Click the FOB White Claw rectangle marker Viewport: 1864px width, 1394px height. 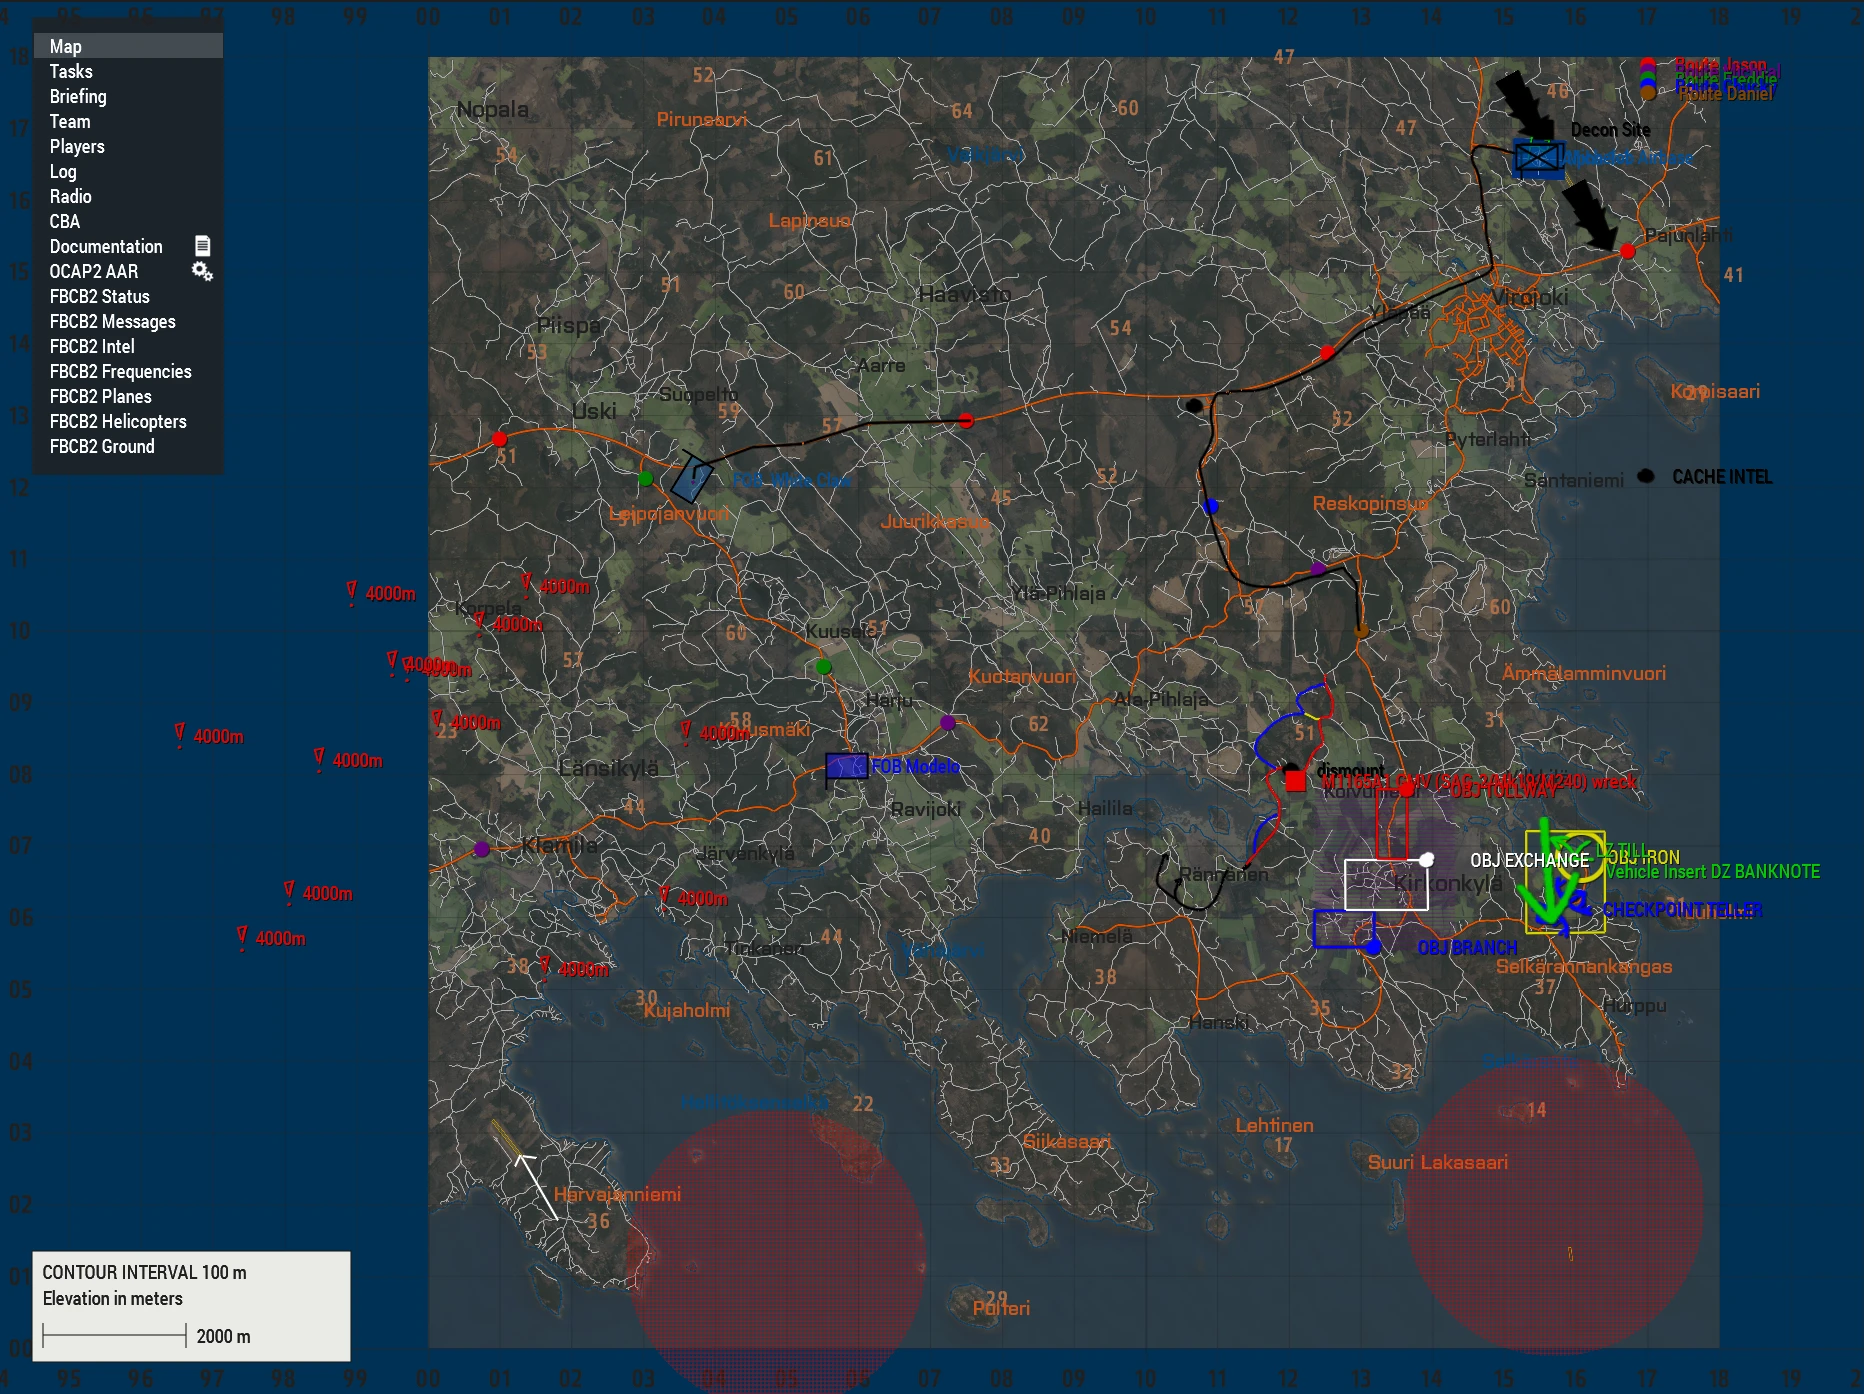pyautogui.click(x=691, y=479)
